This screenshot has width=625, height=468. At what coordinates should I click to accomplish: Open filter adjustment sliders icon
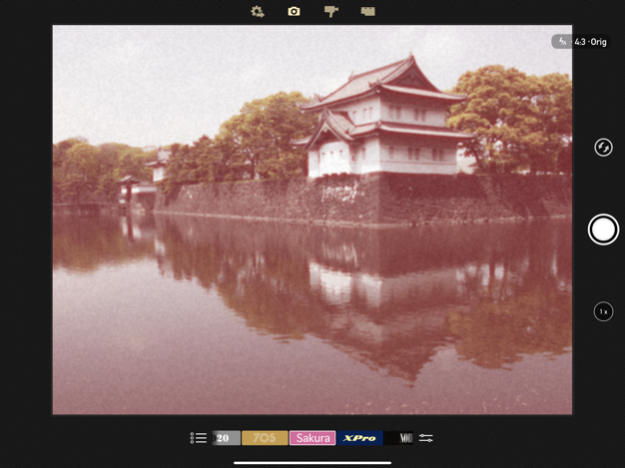[426, 438]
